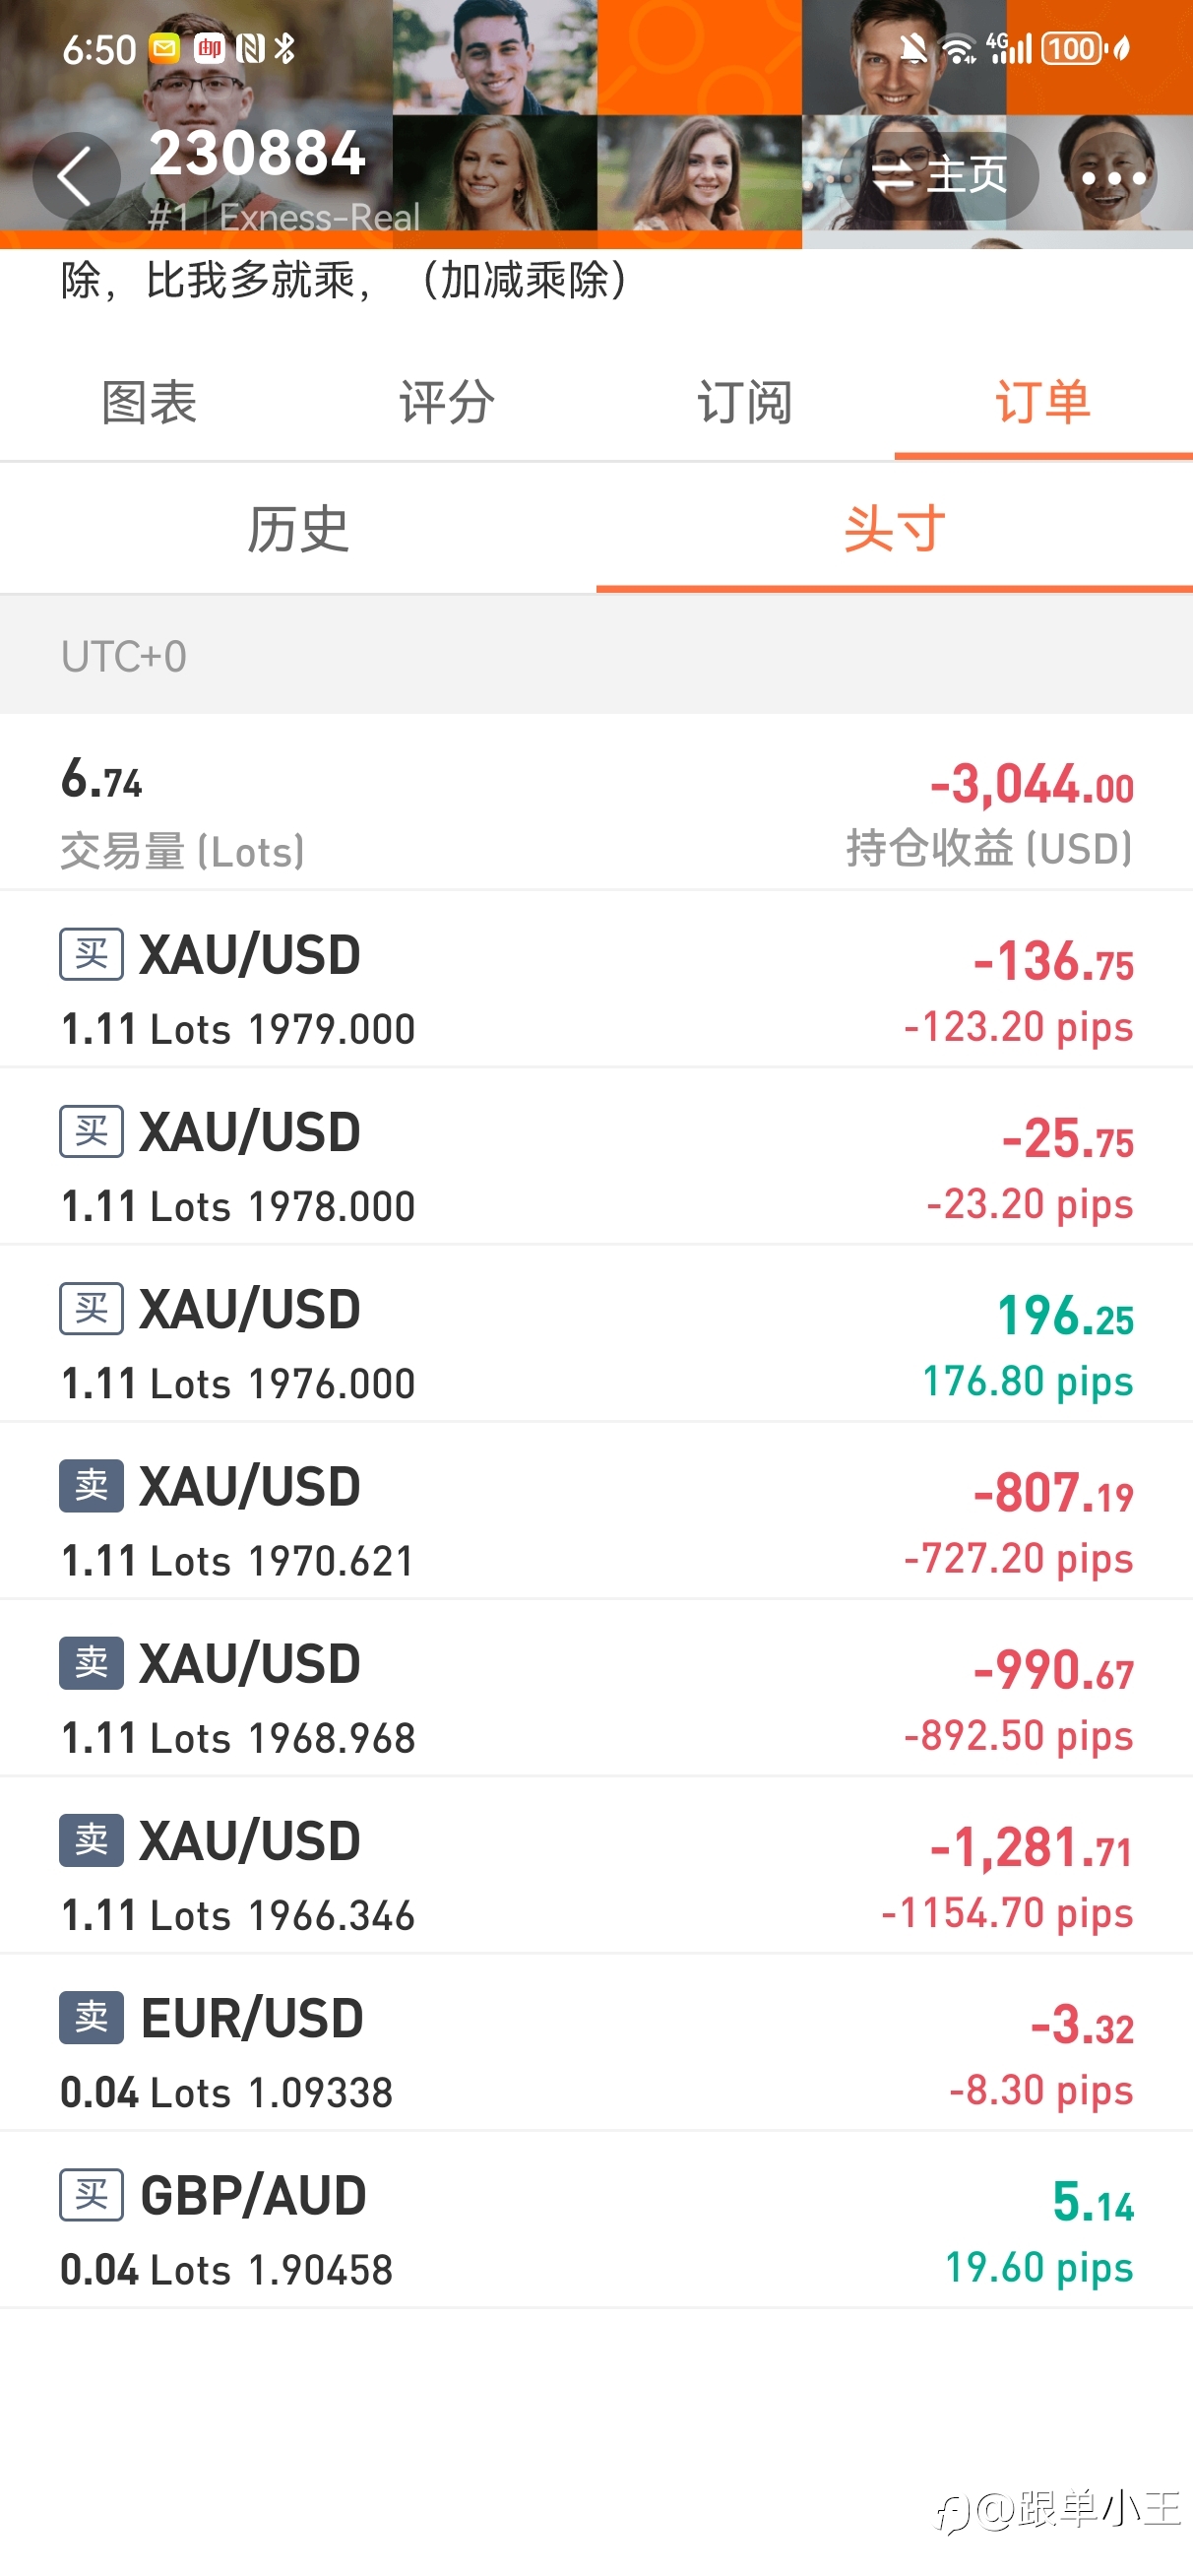
Task: Tap the back arrow icon
Action: click(76, 176)
